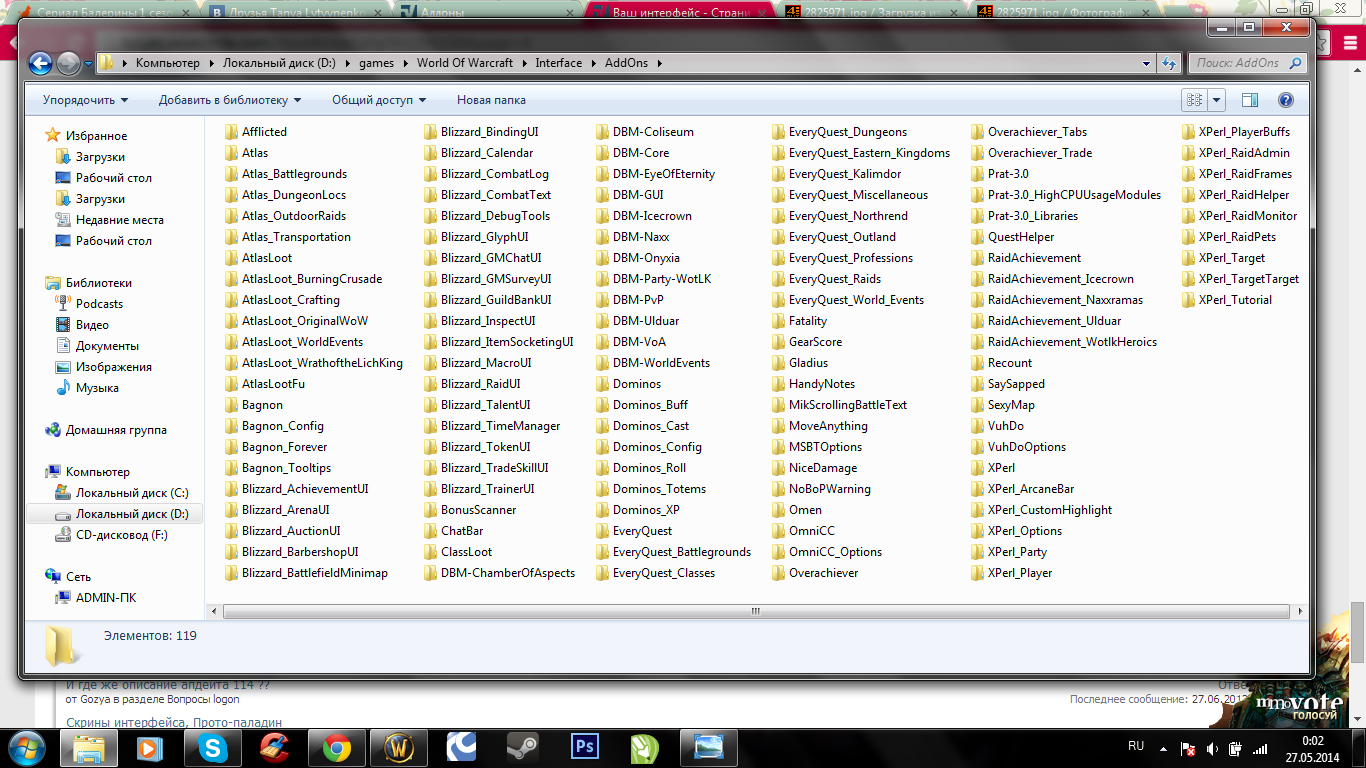Open Музыка library in navigation pane
This screenshot has width=1366, height=768.
click(x=87, y=388)
